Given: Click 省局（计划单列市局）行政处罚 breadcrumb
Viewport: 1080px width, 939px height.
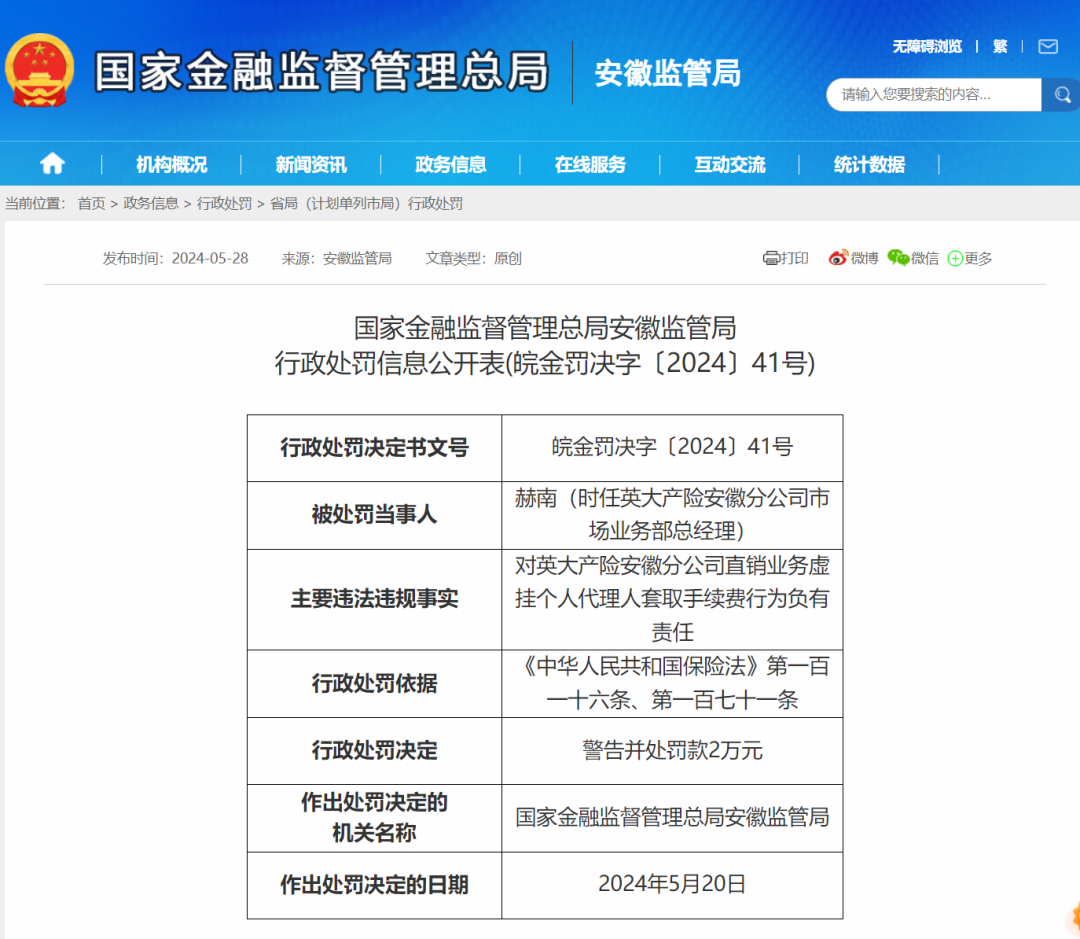Looking at the screenshot, I should (x=366, y=203).
